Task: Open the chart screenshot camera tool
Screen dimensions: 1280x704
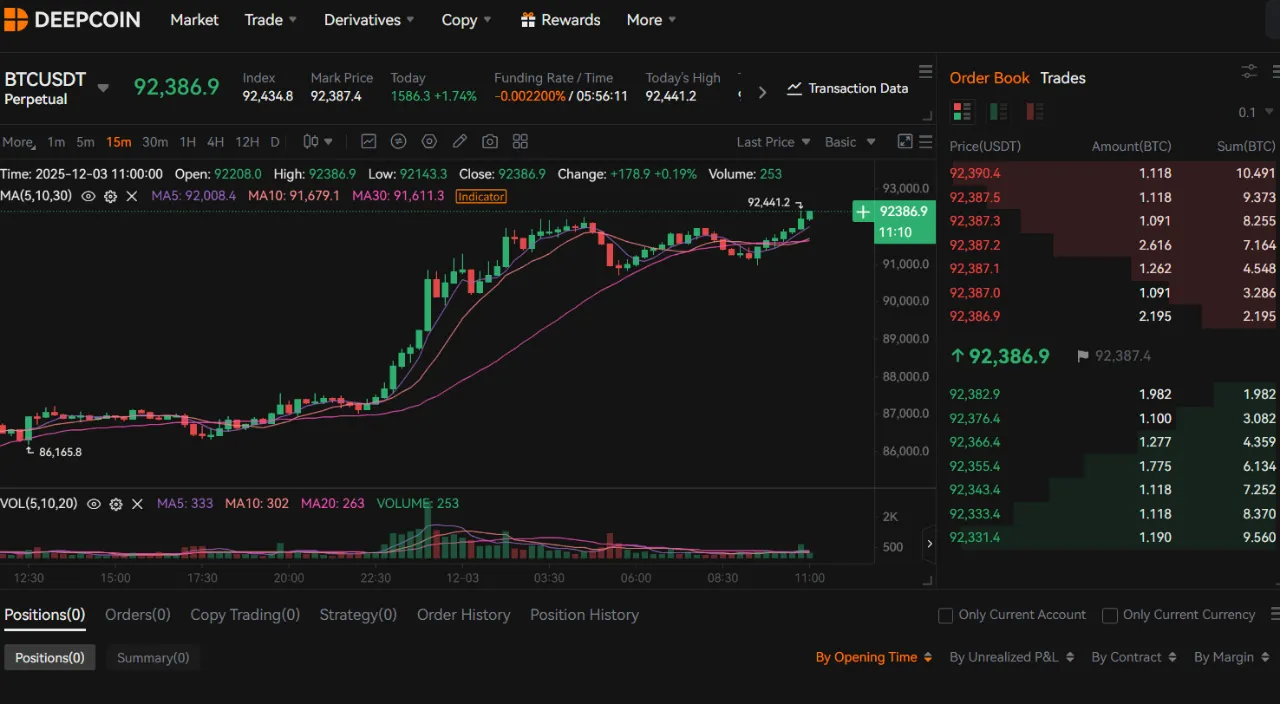Action: coord(490,142)
